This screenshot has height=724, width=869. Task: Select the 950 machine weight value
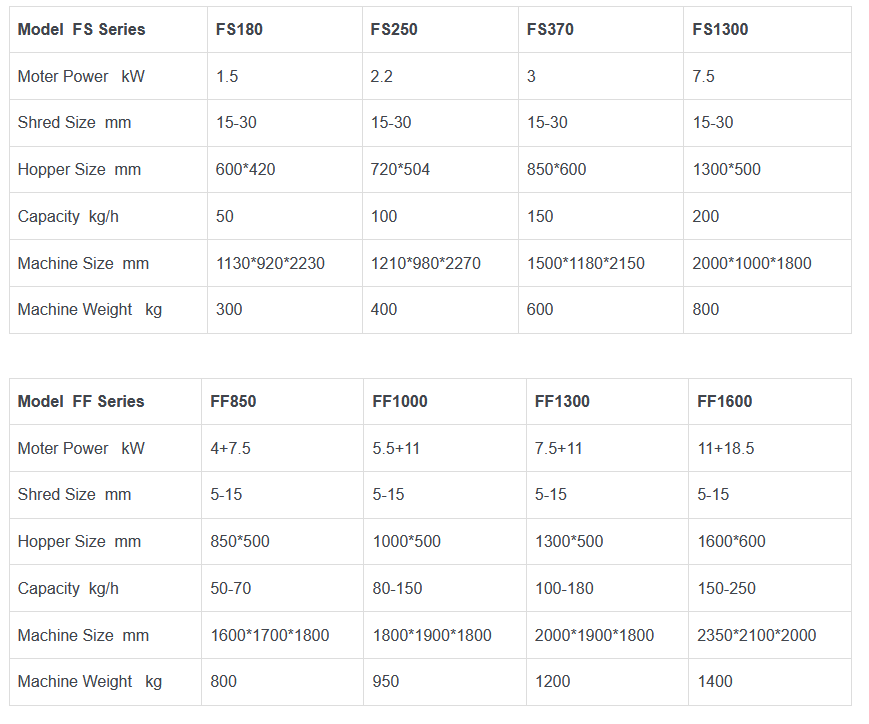point(386,681)
